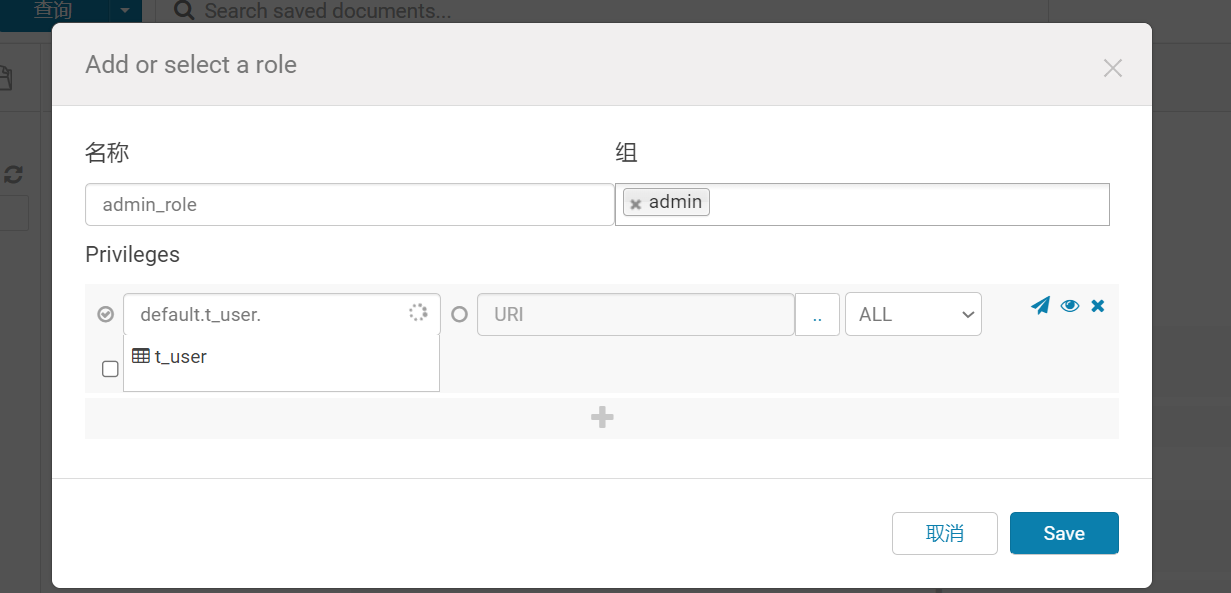Image resolution: width=1231 pixels, height=593 pixels.
Task: Open the 组 group selector field
Action: click(862, 204)
